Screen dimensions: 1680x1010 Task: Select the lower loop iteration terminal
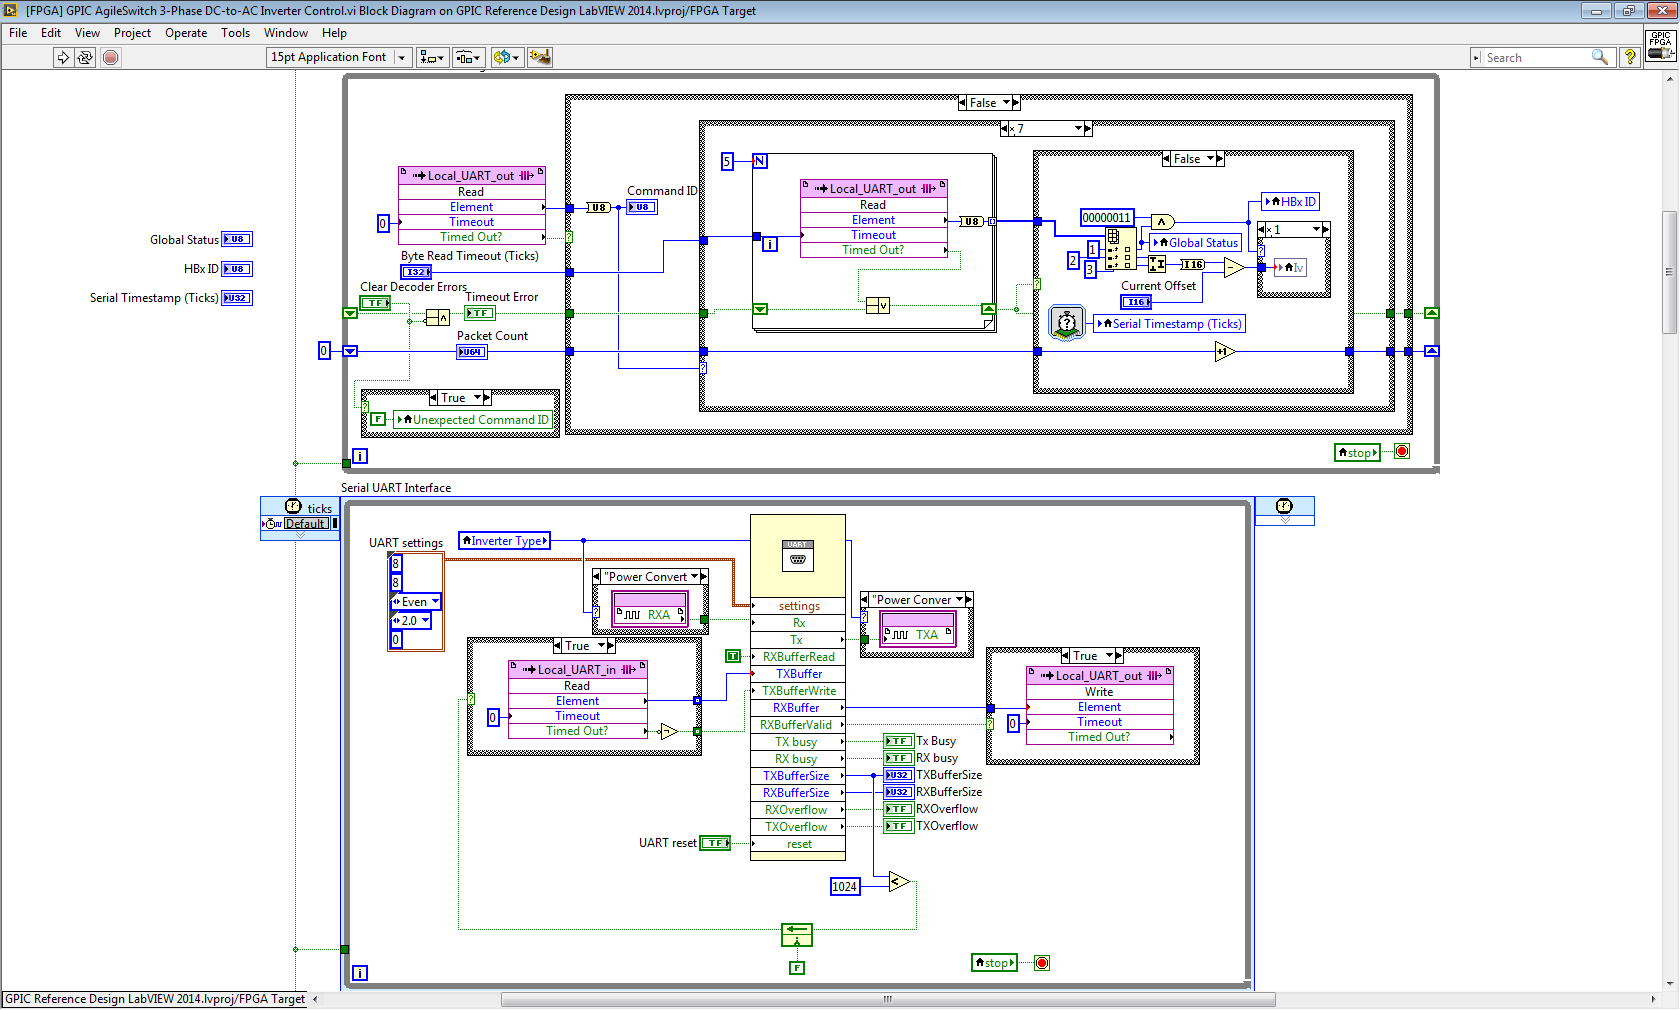(x=360, y=972)
